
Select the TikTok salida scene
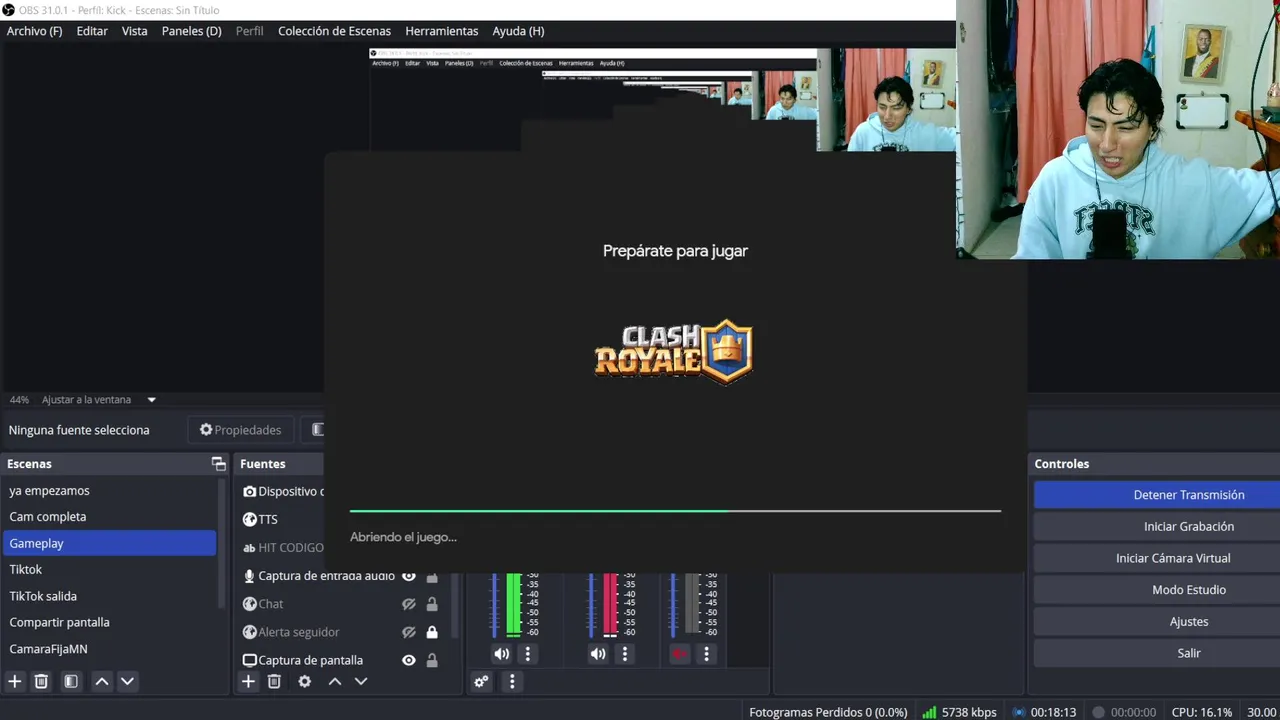pyautogui.click(x=108, y=596)
